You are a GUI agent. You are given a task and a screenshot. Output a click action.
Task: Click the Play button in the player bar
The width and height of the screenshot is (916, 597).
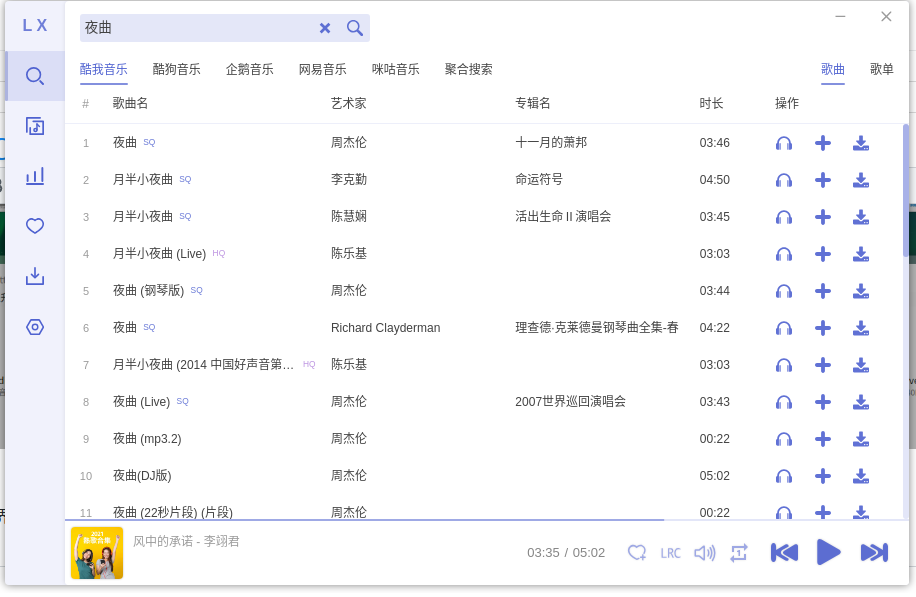click(x=828, y=553)
